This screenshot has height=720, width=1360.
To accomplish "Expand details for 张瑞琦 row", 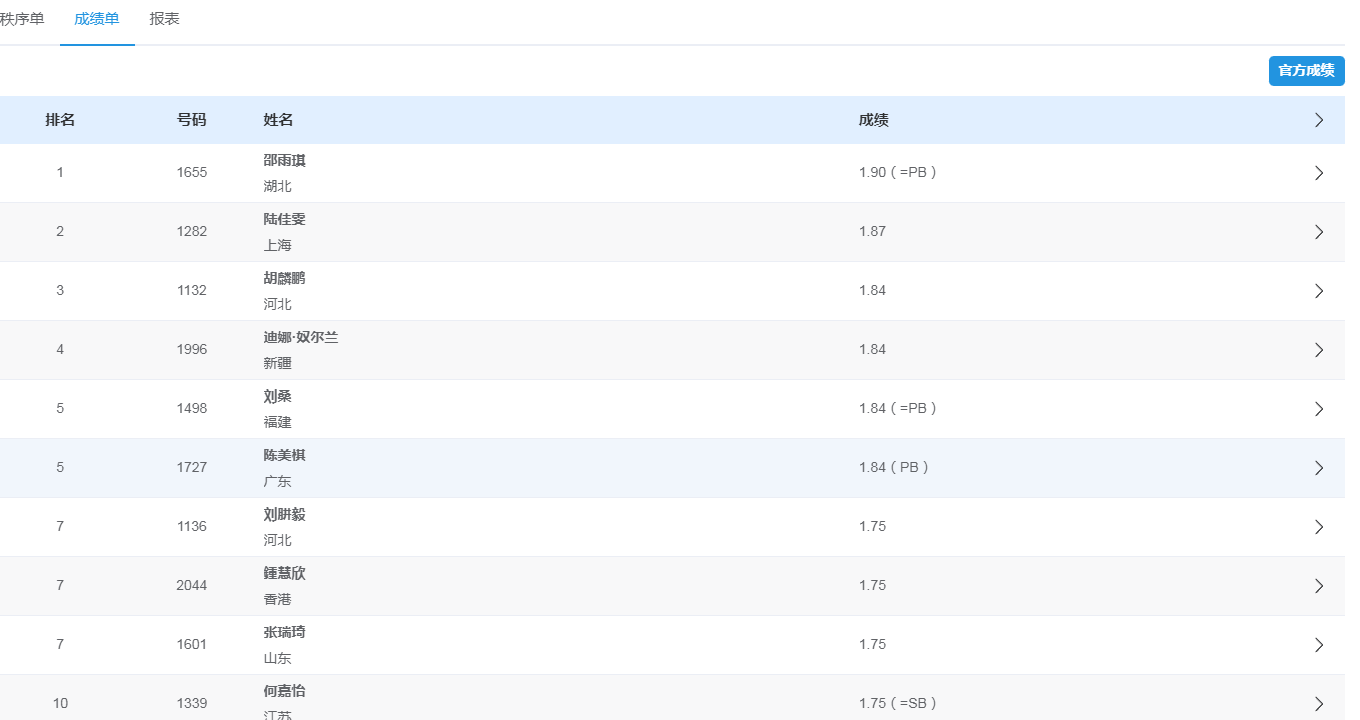I will (1319, 645).
